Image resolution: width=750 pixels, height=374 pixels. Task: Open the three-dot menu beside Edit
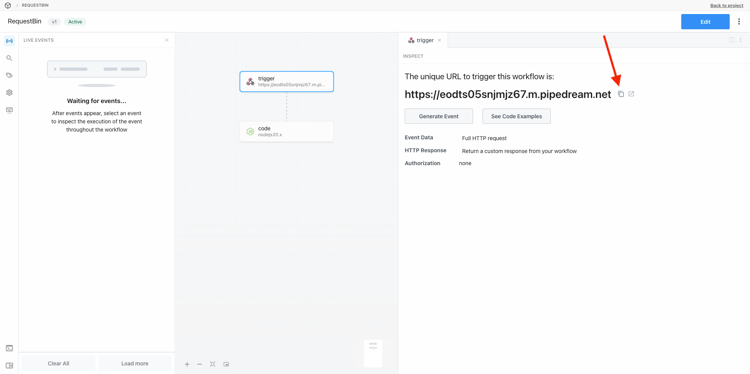tap(739, 22)
